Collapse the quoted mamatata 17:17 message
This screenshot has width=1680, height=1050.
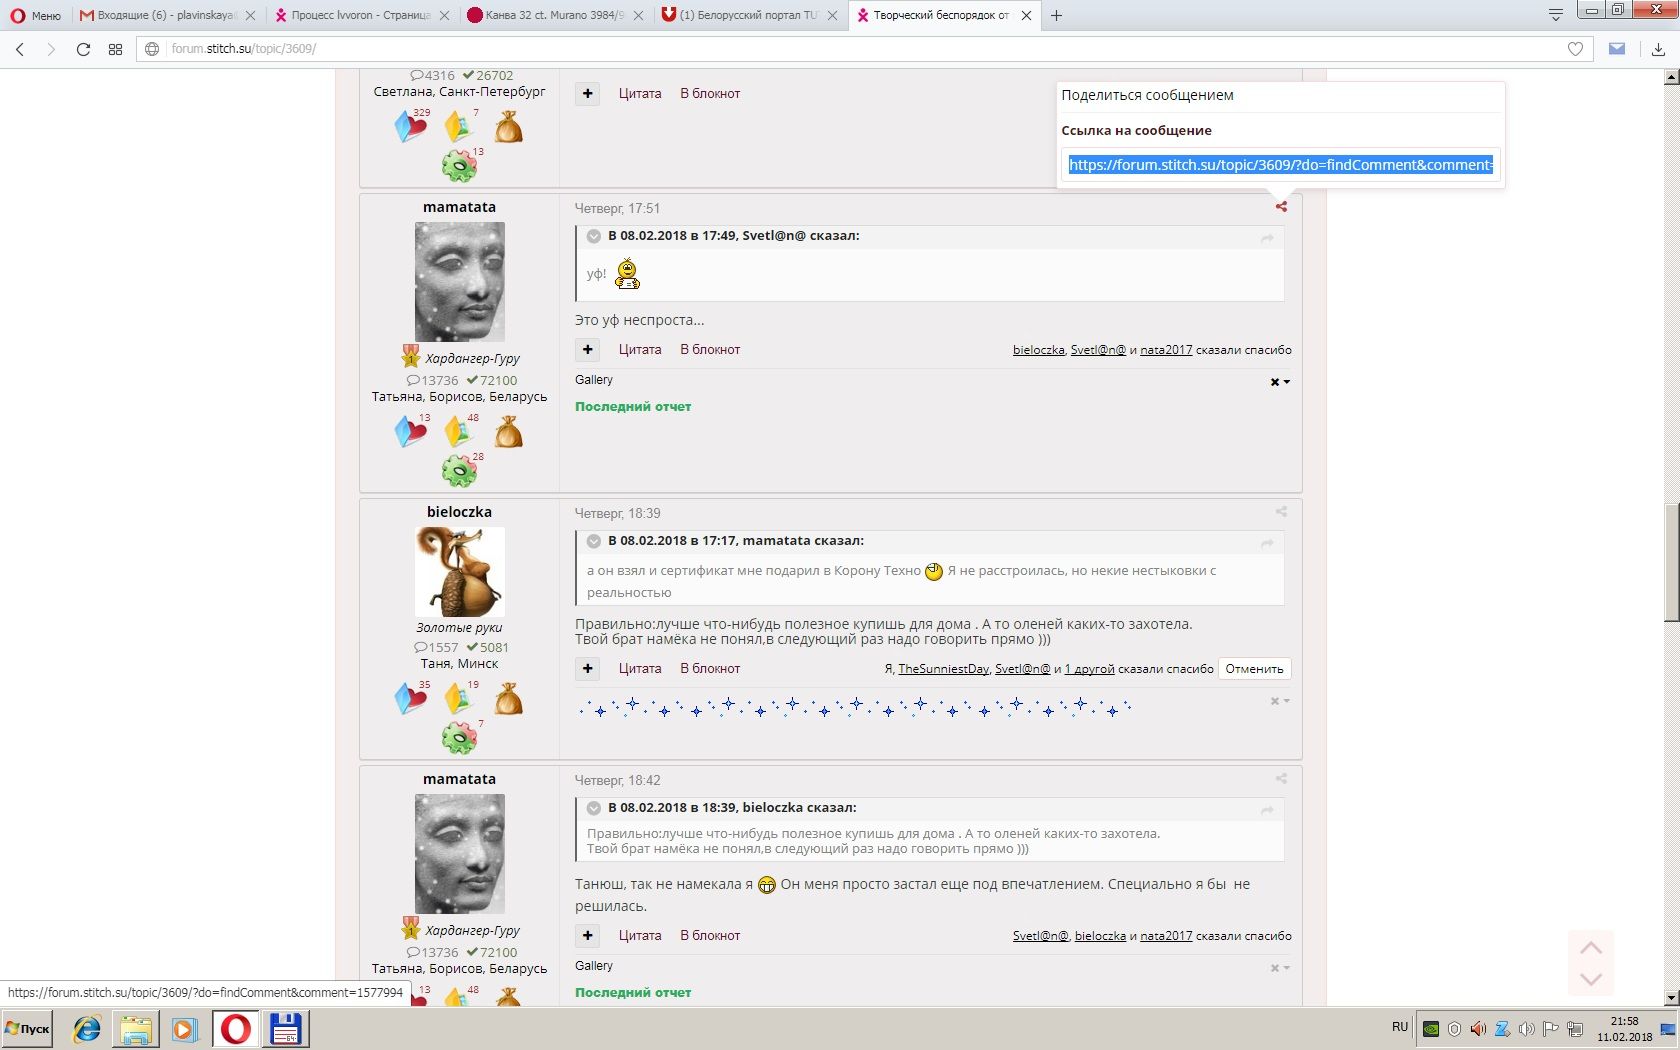pos(594,541)
